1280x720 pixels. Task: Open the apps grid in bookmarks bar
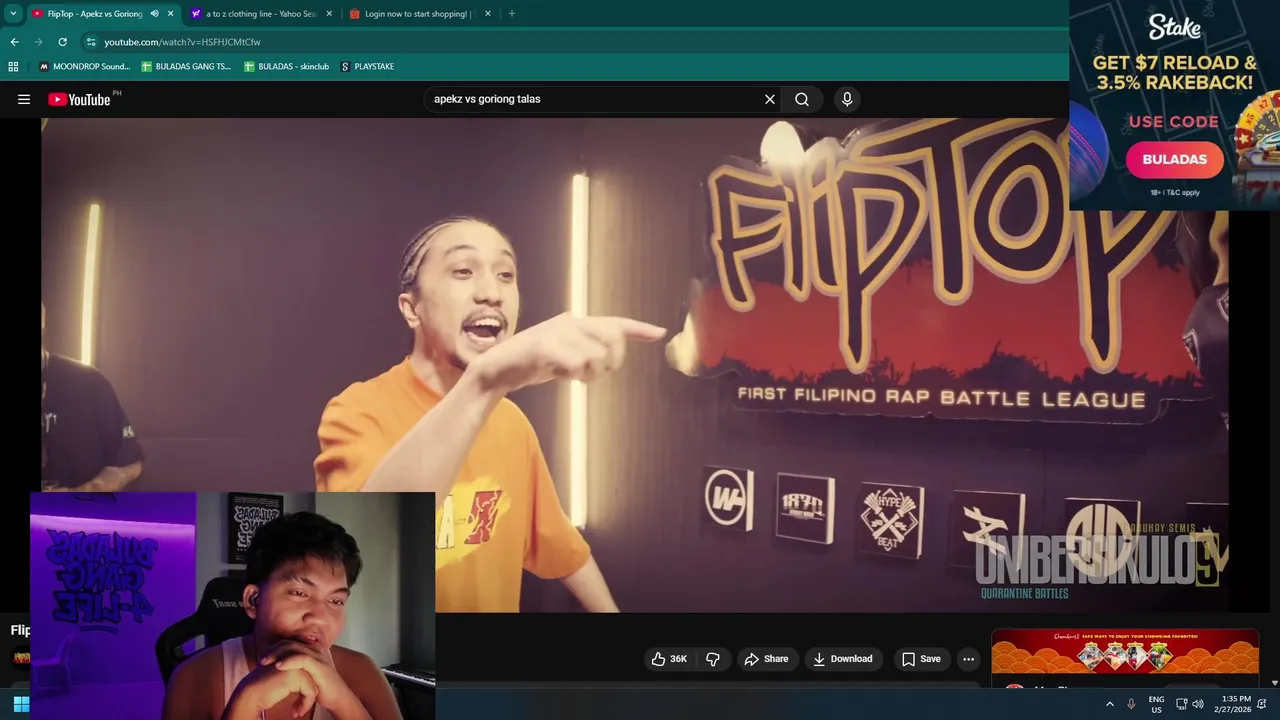[x=13, y=66]
